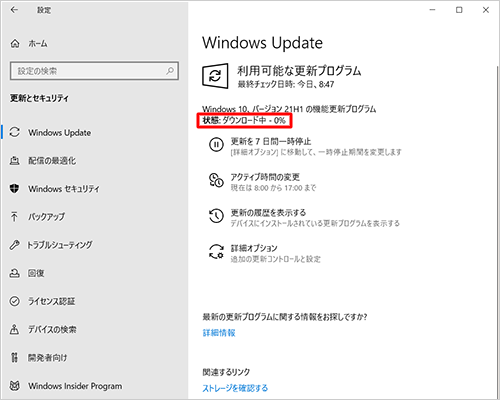This screenshot has width=500, height=400.
Task: Click the pause icon for 更新を7日間一時停止
Action: [216, 145]
